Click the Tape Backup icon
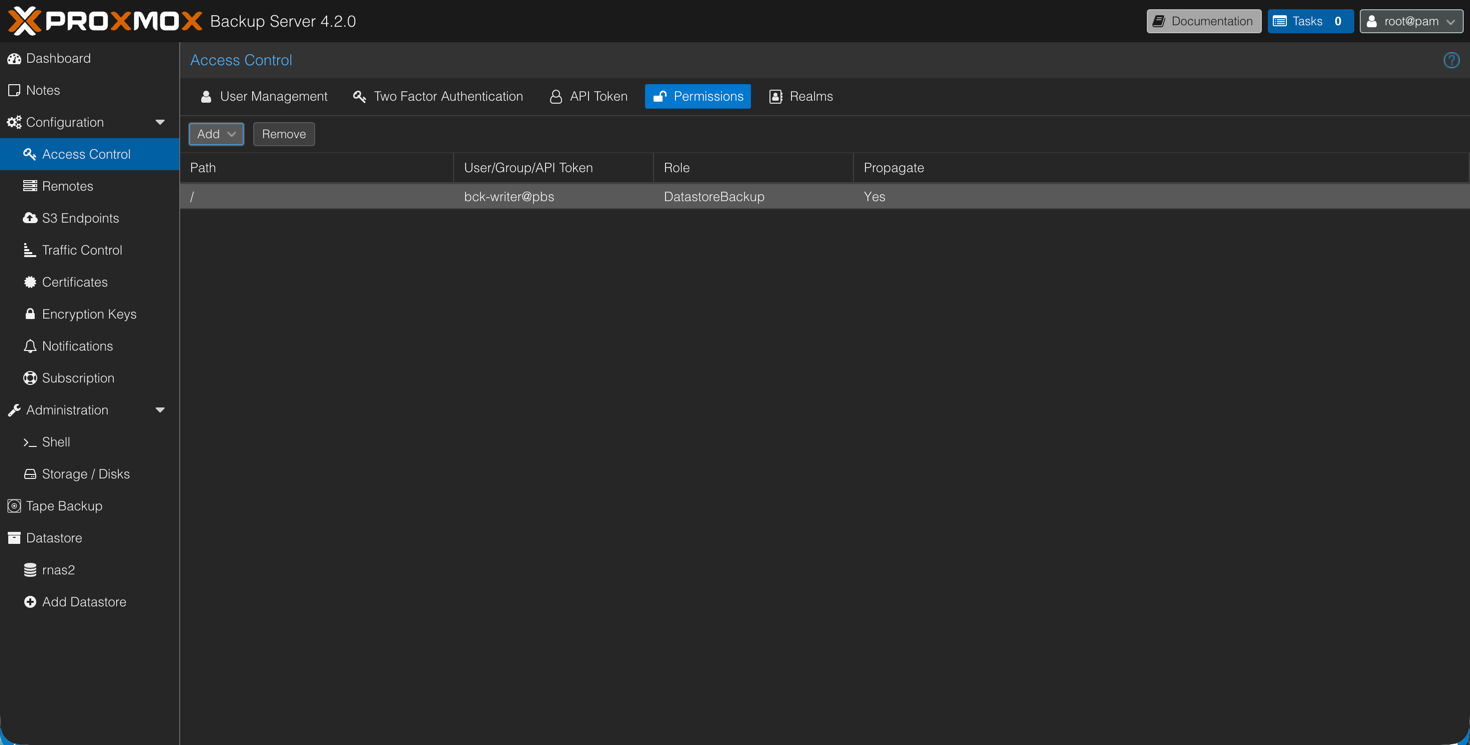 pyautogui.click(x=14, y=506)
